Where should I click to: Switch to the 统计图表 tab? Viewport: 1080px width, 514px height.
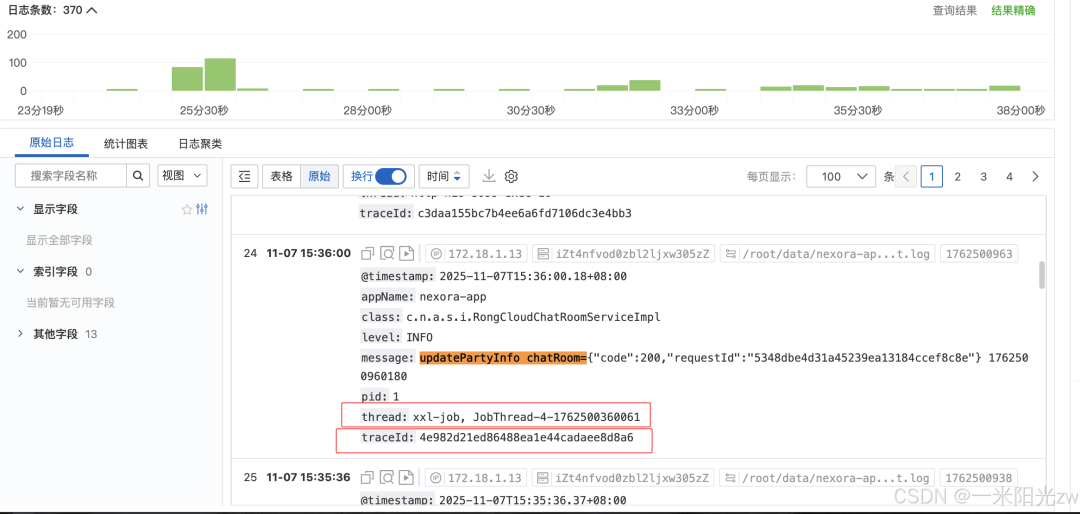point(125,144)
